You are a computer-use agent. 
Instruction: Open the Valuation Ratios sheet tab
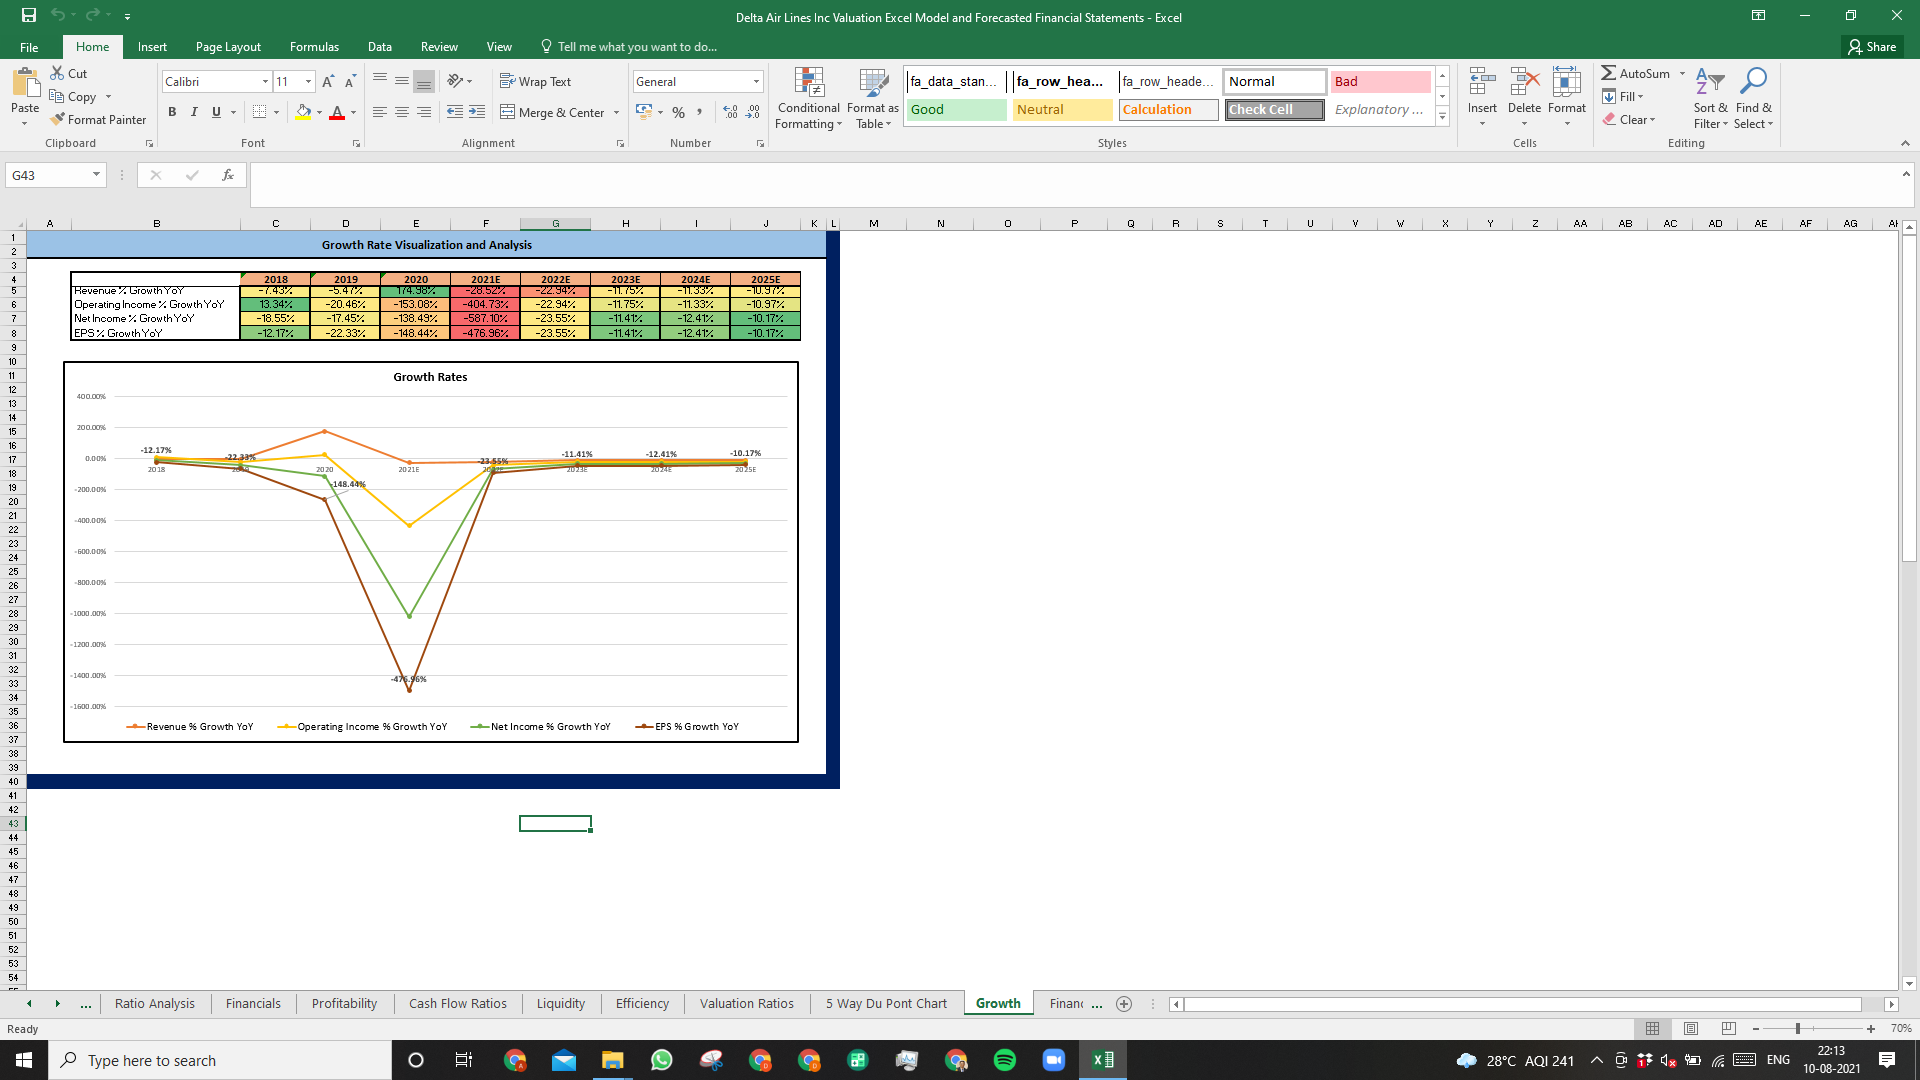point(747,1004)
